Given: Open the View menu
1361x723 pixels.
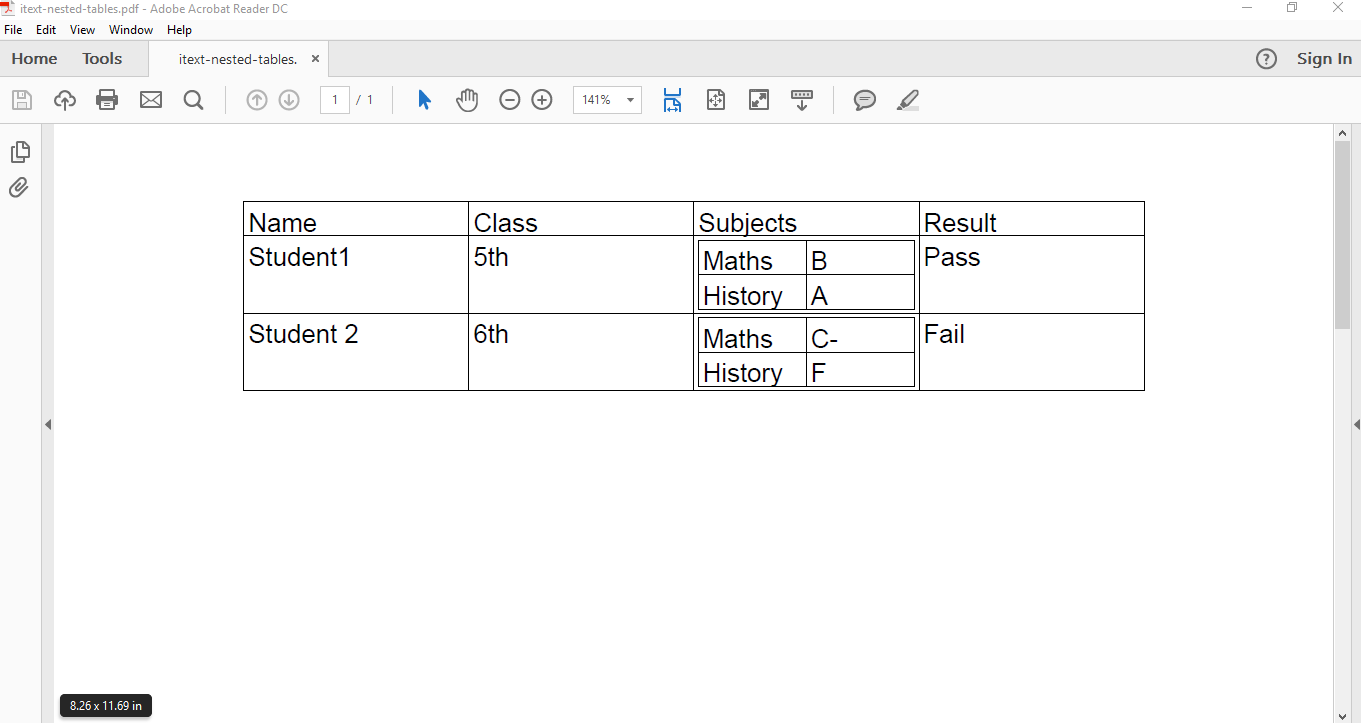Looking at the screenshot, I should coord(83,30).
